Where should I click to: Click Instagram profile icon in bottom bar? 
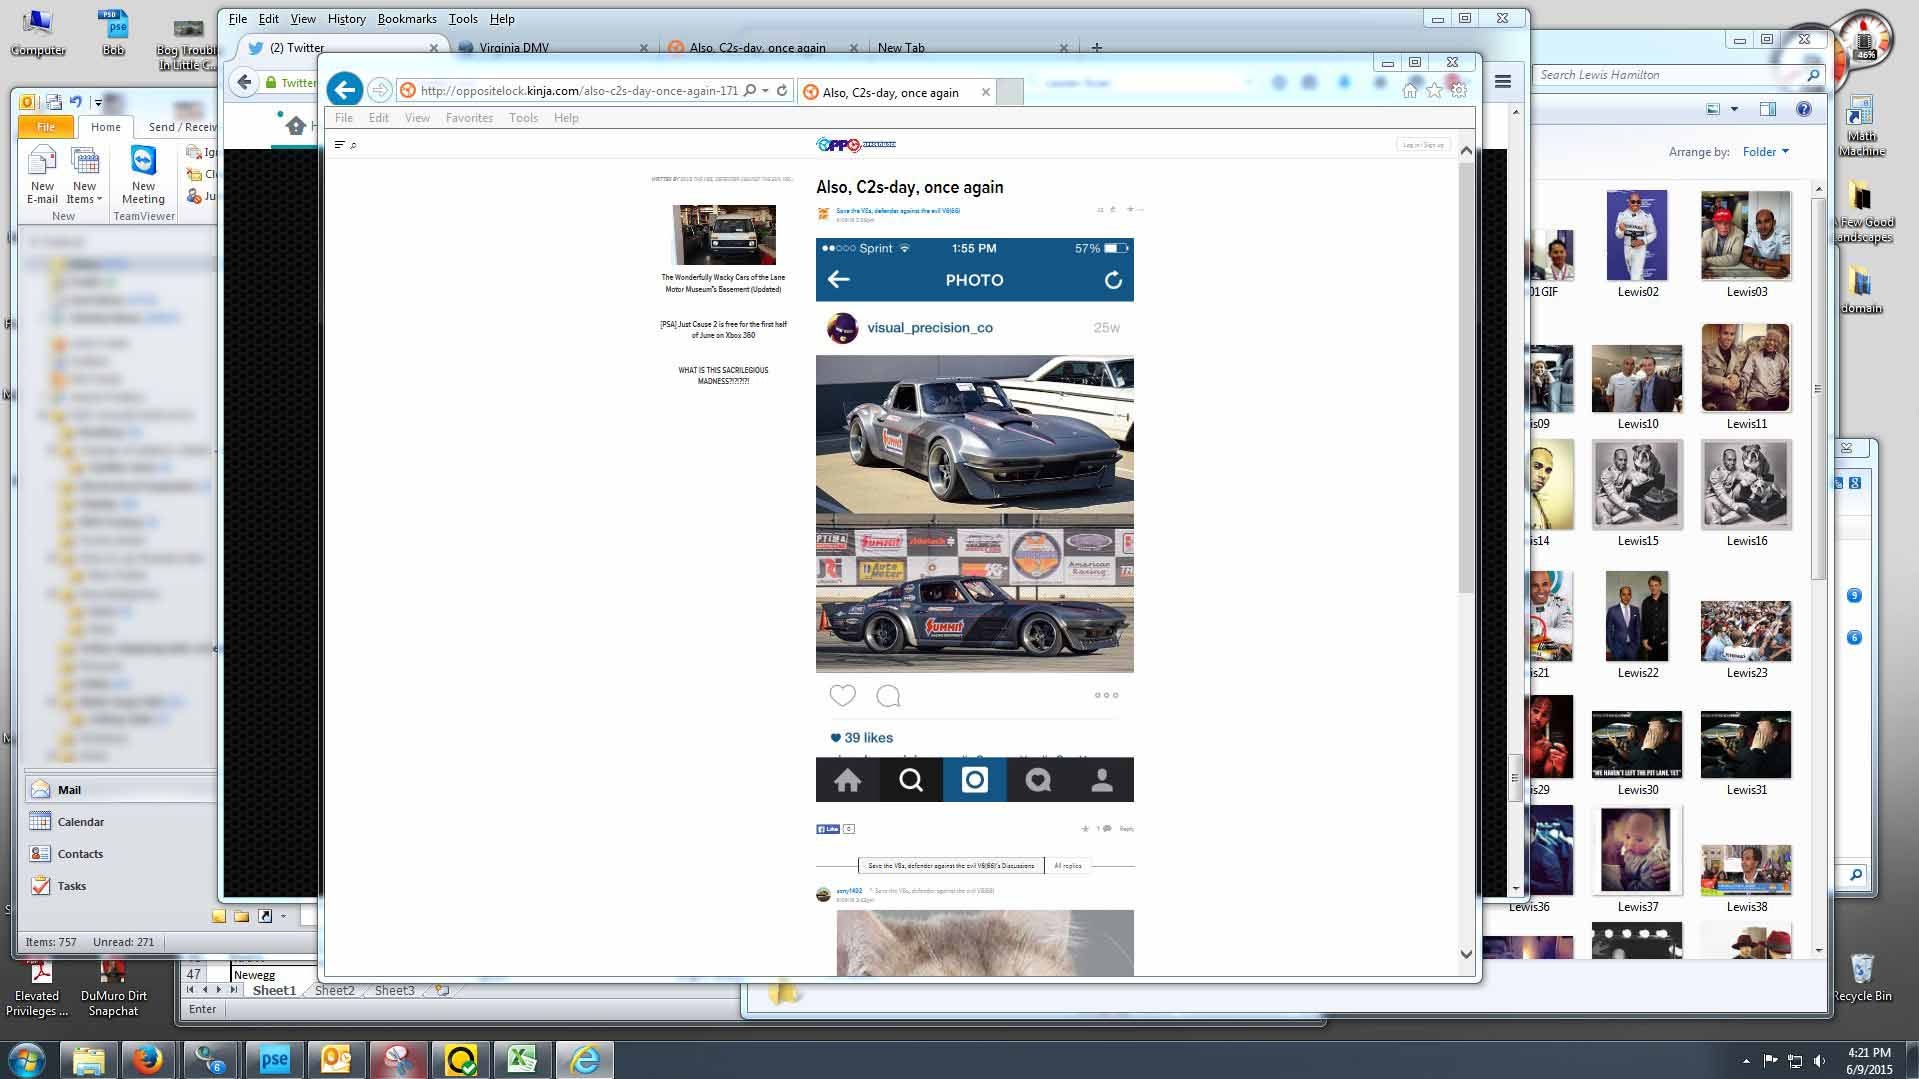[x=1102, y=780]
